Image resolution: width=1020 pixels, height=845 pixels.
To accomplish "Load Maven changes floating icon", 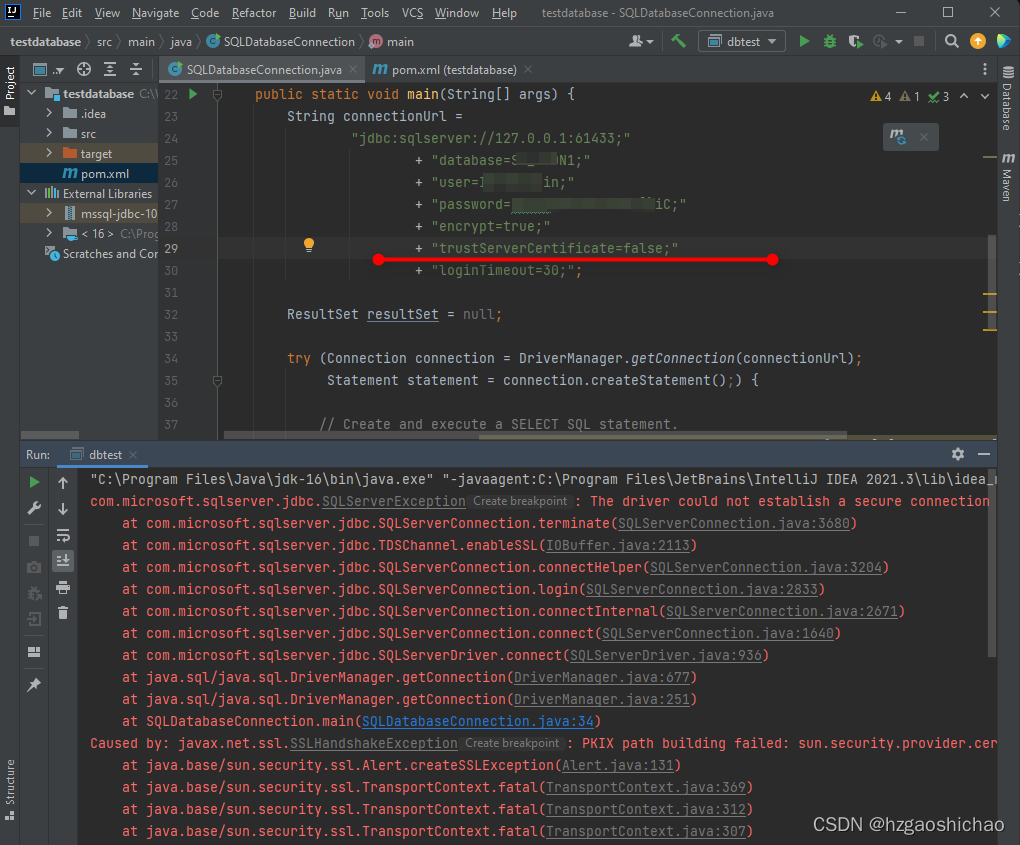I will pyautogui.click(x=898, y=137).
